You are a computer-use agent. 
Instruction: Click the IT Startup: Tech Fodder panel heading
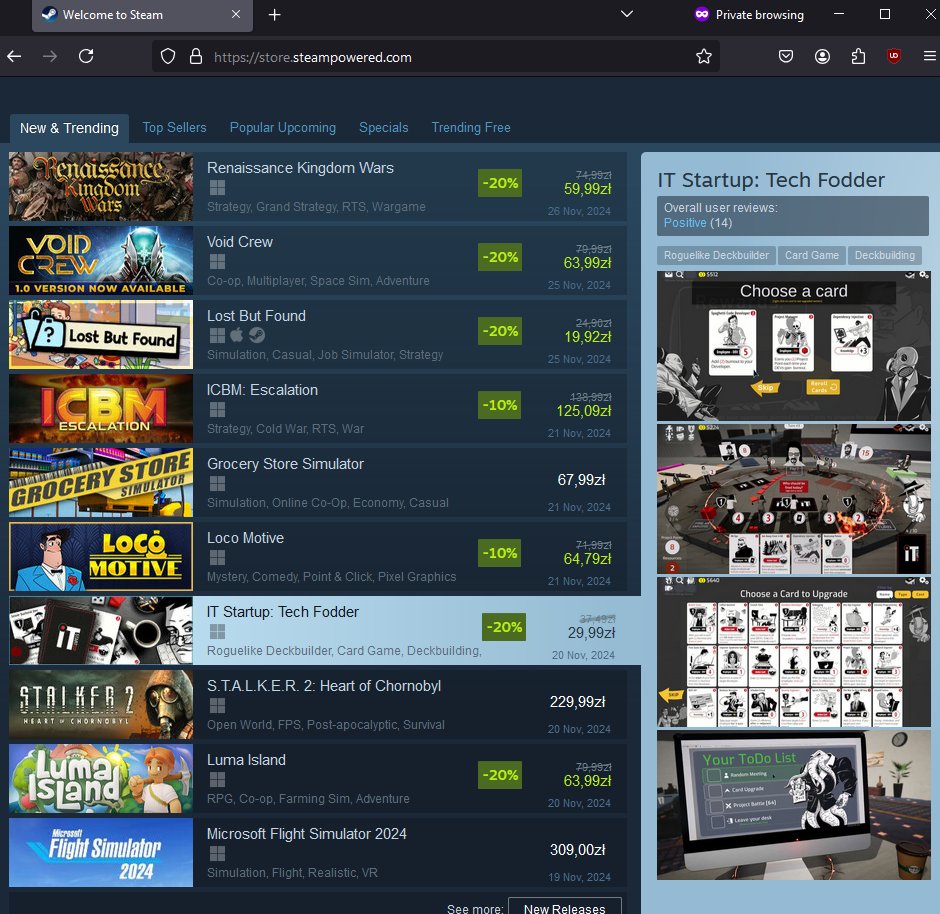(x=771, y=180)
